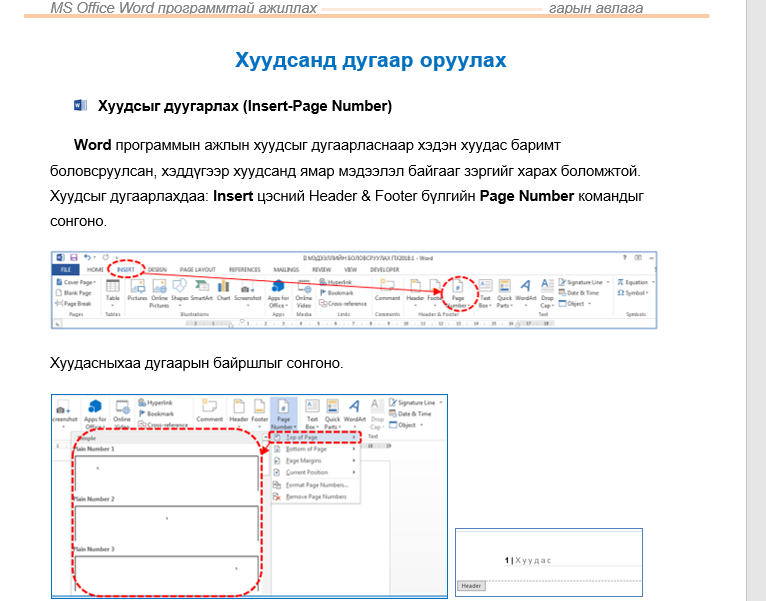Open the DEVELOPER tab
The width and height of the screenshot is (766, 601).
(384, 270)
